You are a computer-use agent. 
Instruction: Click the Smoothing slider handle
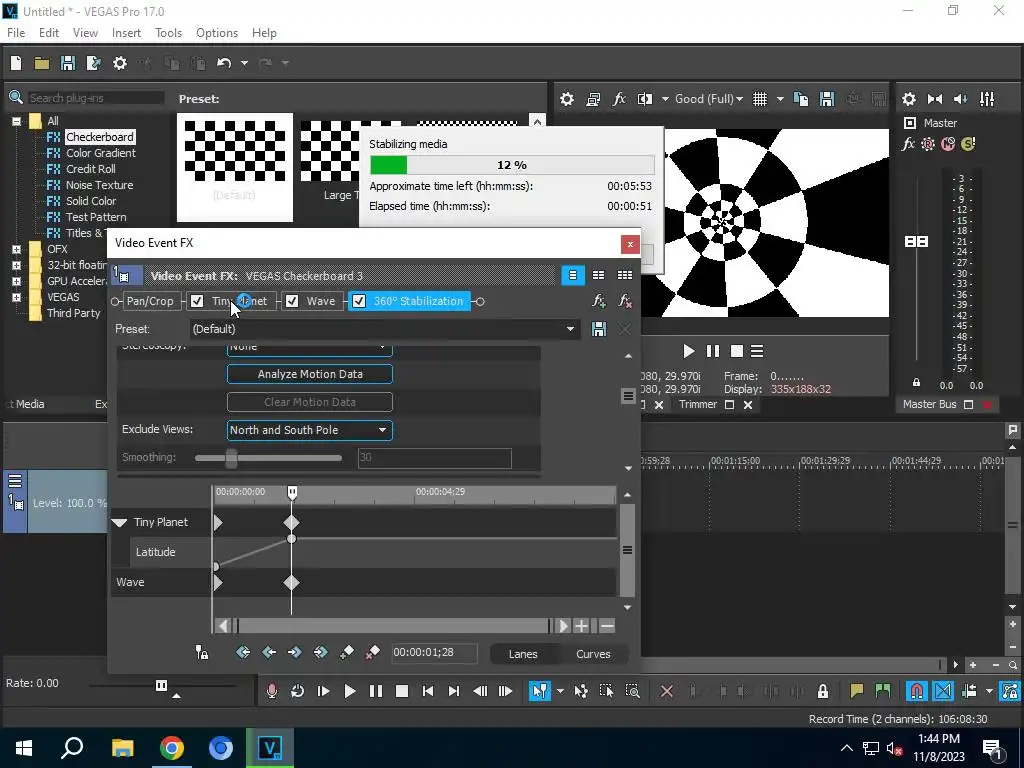pos(231,458)
